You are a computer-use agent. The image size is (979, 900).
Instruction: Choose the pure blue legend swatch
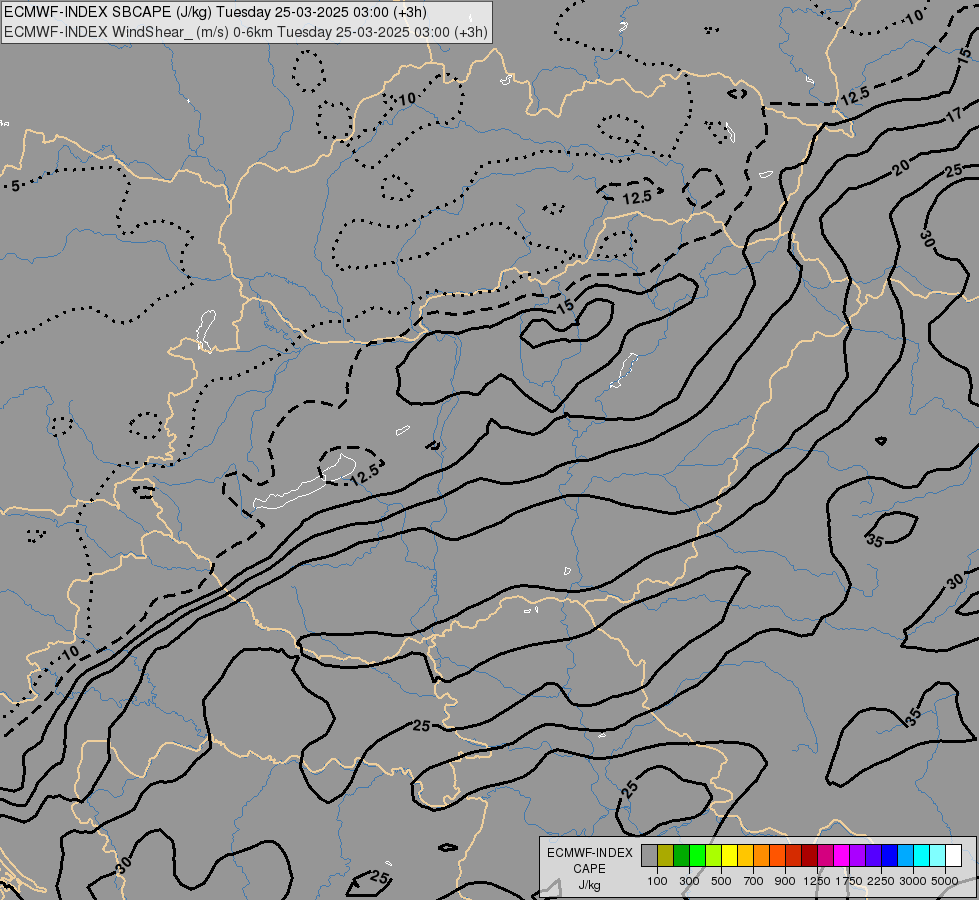pos(889,856)
